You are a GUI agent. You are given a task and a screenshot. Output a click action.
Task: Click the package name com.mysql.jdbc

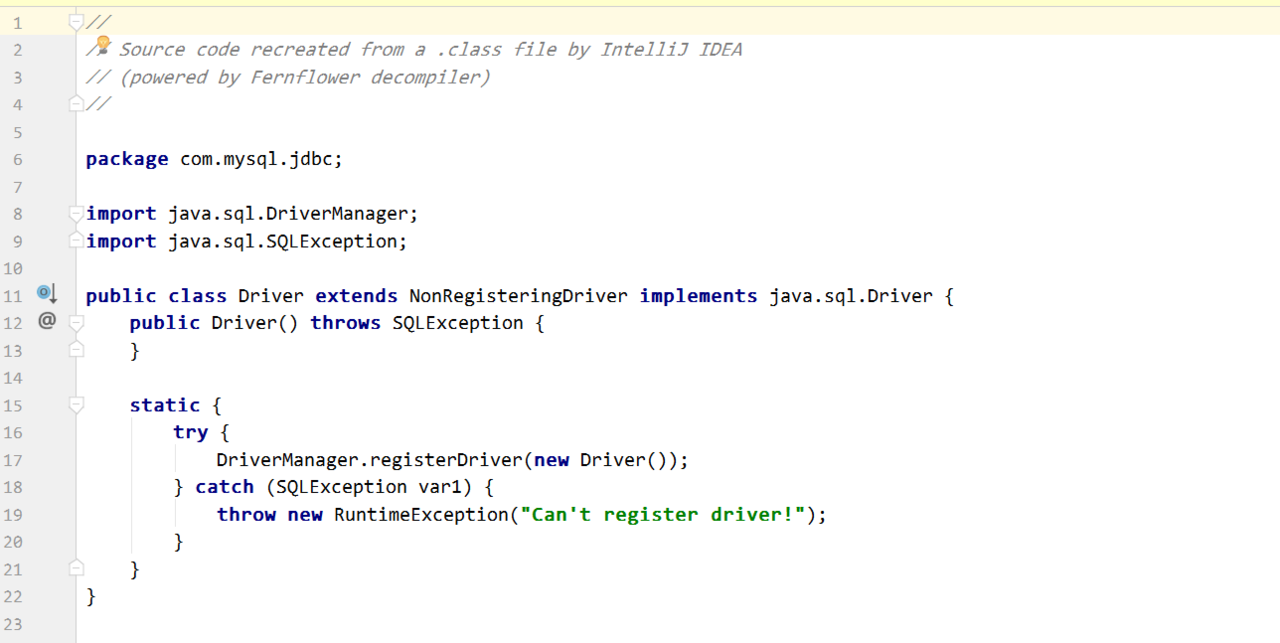coord(260,159)
